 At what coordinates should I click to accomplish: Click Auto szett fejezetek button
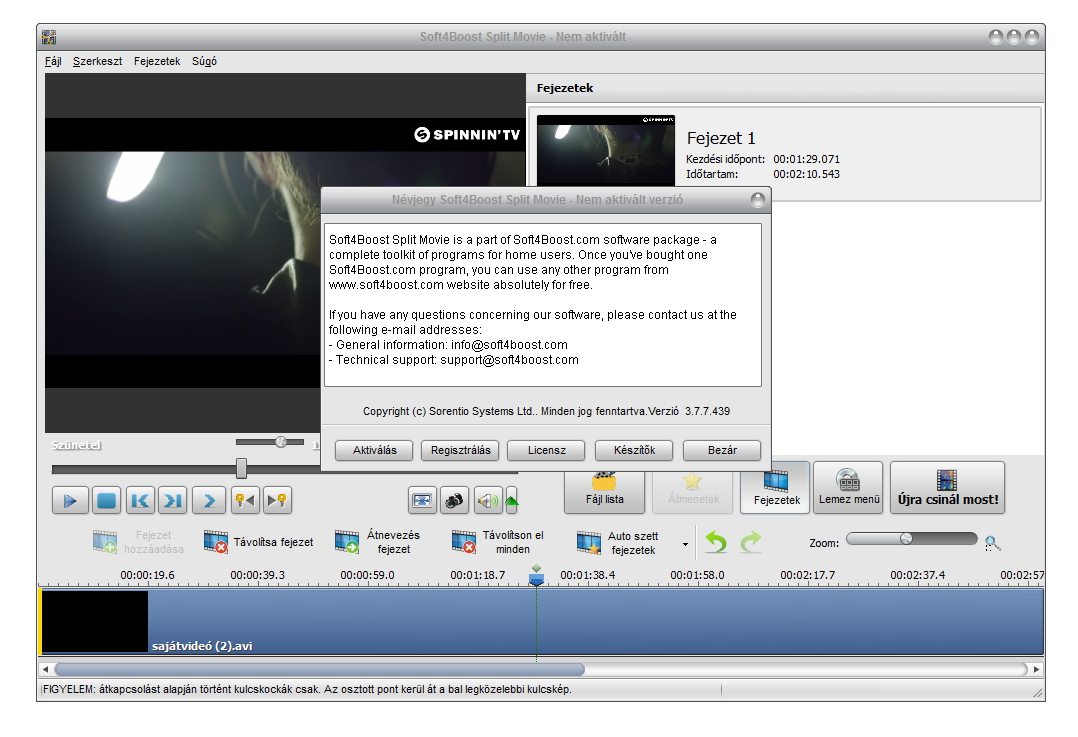click(x=617, y=543)
